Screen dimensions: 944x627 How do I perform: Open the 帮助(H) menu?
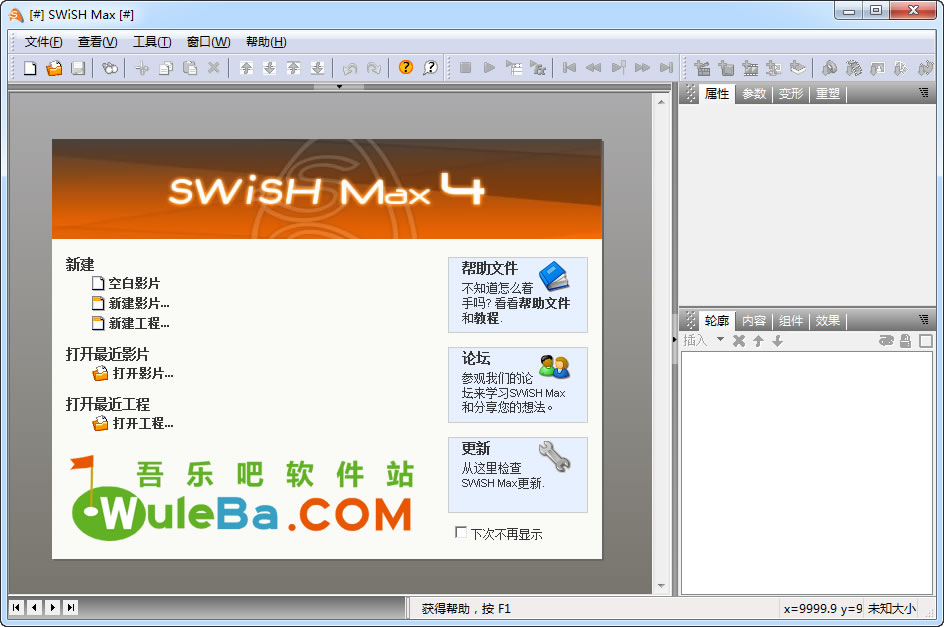click(x=266, y=42)
